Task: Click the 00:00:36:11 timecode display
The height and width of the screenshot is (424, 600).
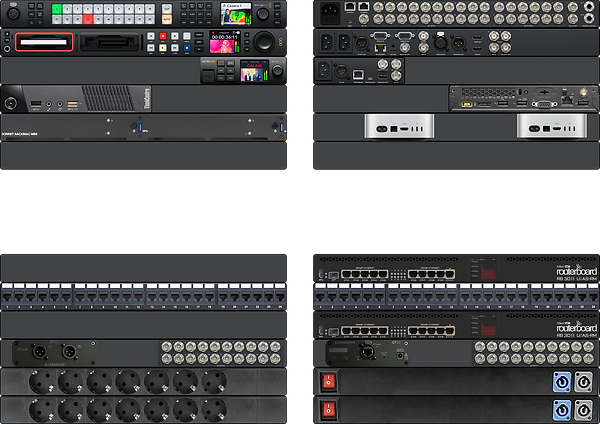Action: click(x=225, y=37)
